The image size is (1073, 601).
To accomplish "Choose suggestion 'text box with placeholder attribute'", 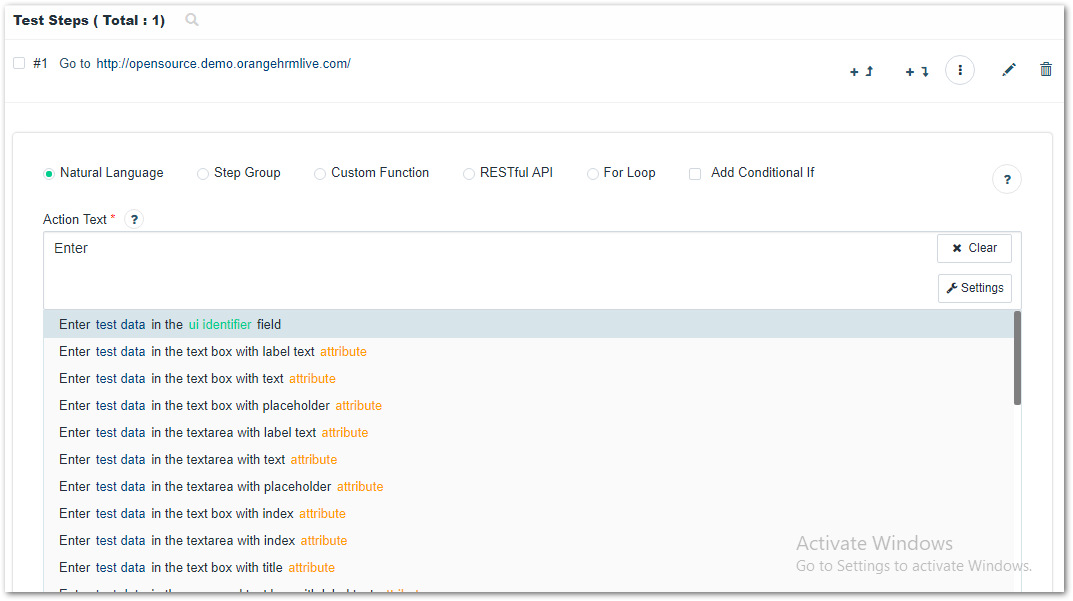I will pyautogui.click(x=220, y=405).
